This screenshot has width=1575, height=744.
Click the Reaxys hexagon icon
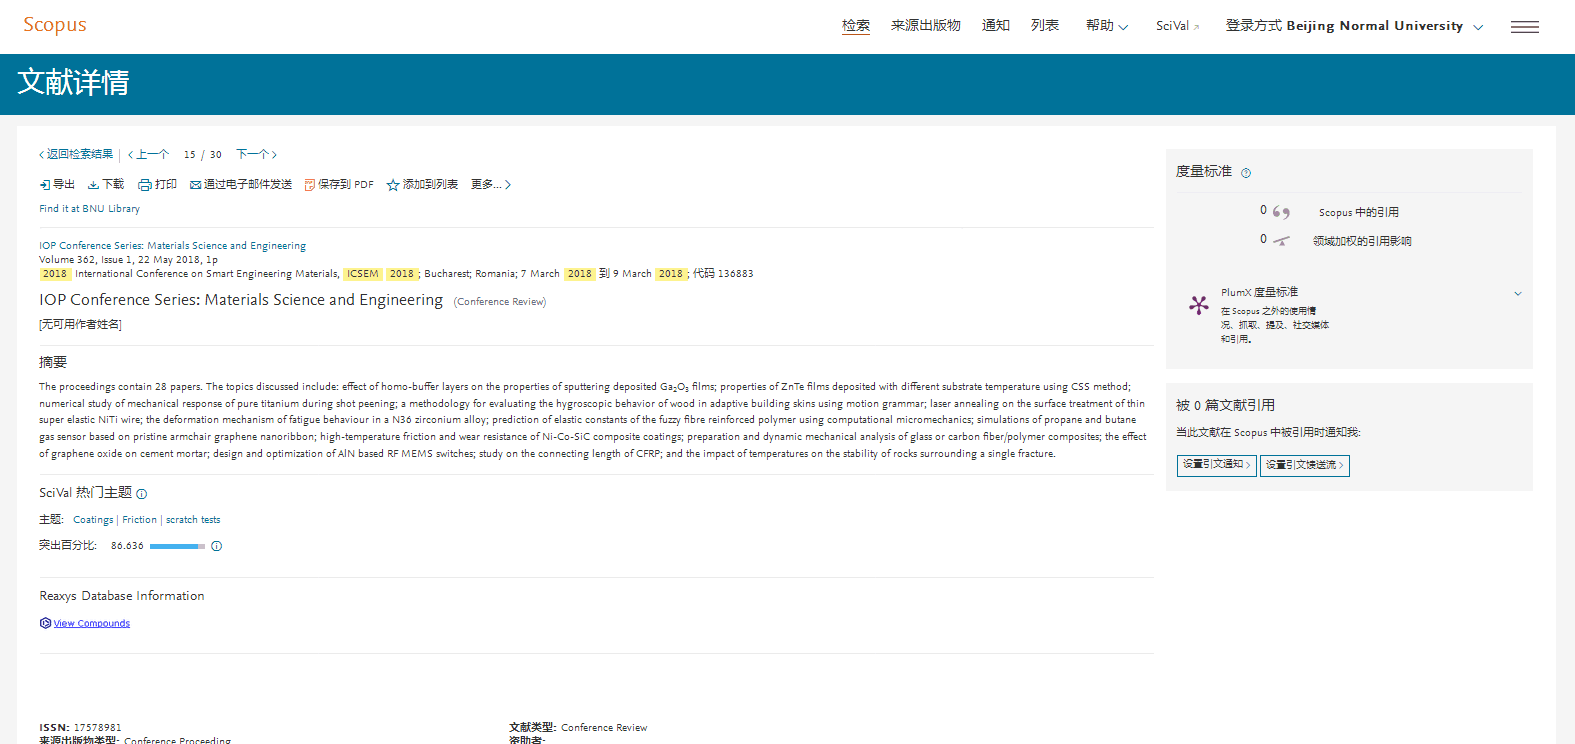pos(45,623)
